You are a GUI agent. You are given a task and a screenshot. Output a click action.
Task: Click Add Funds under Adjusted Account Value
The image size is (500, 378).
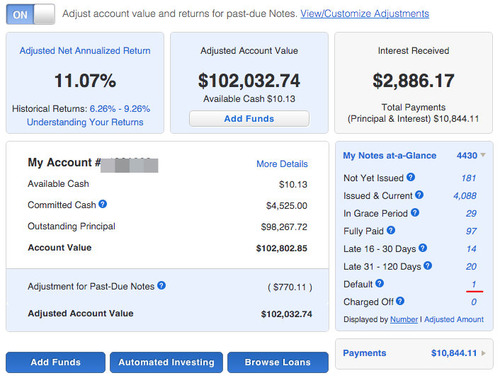(249, 119)
